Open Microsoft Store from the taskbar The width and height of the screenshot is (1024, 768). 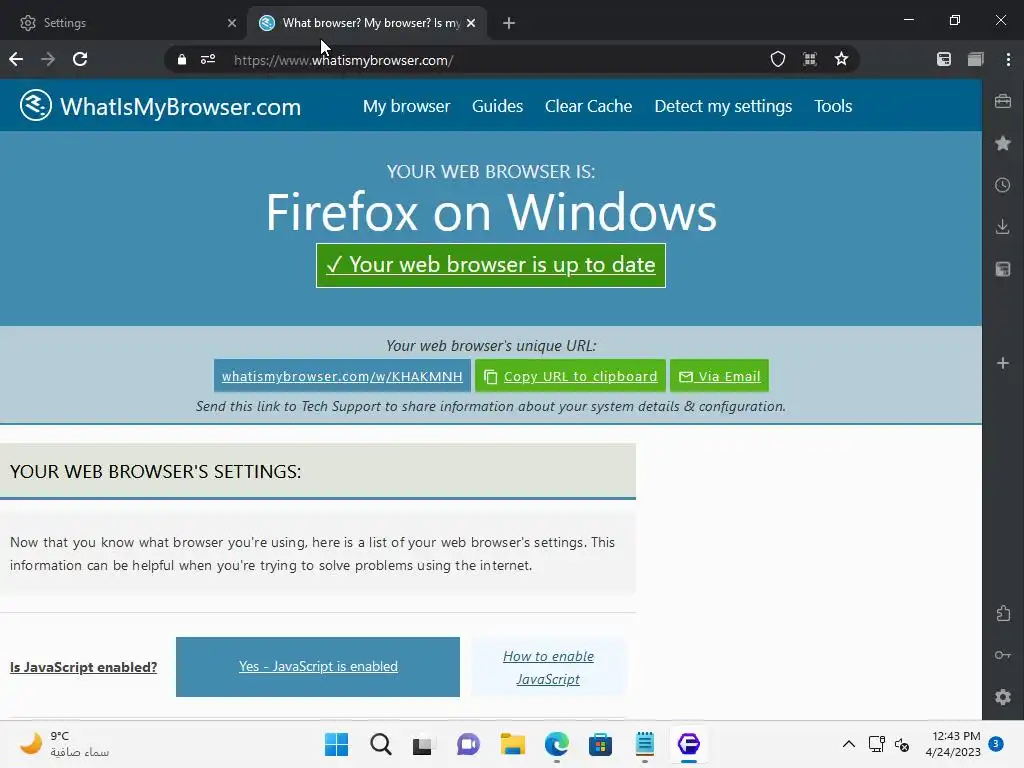coord(600,744)
